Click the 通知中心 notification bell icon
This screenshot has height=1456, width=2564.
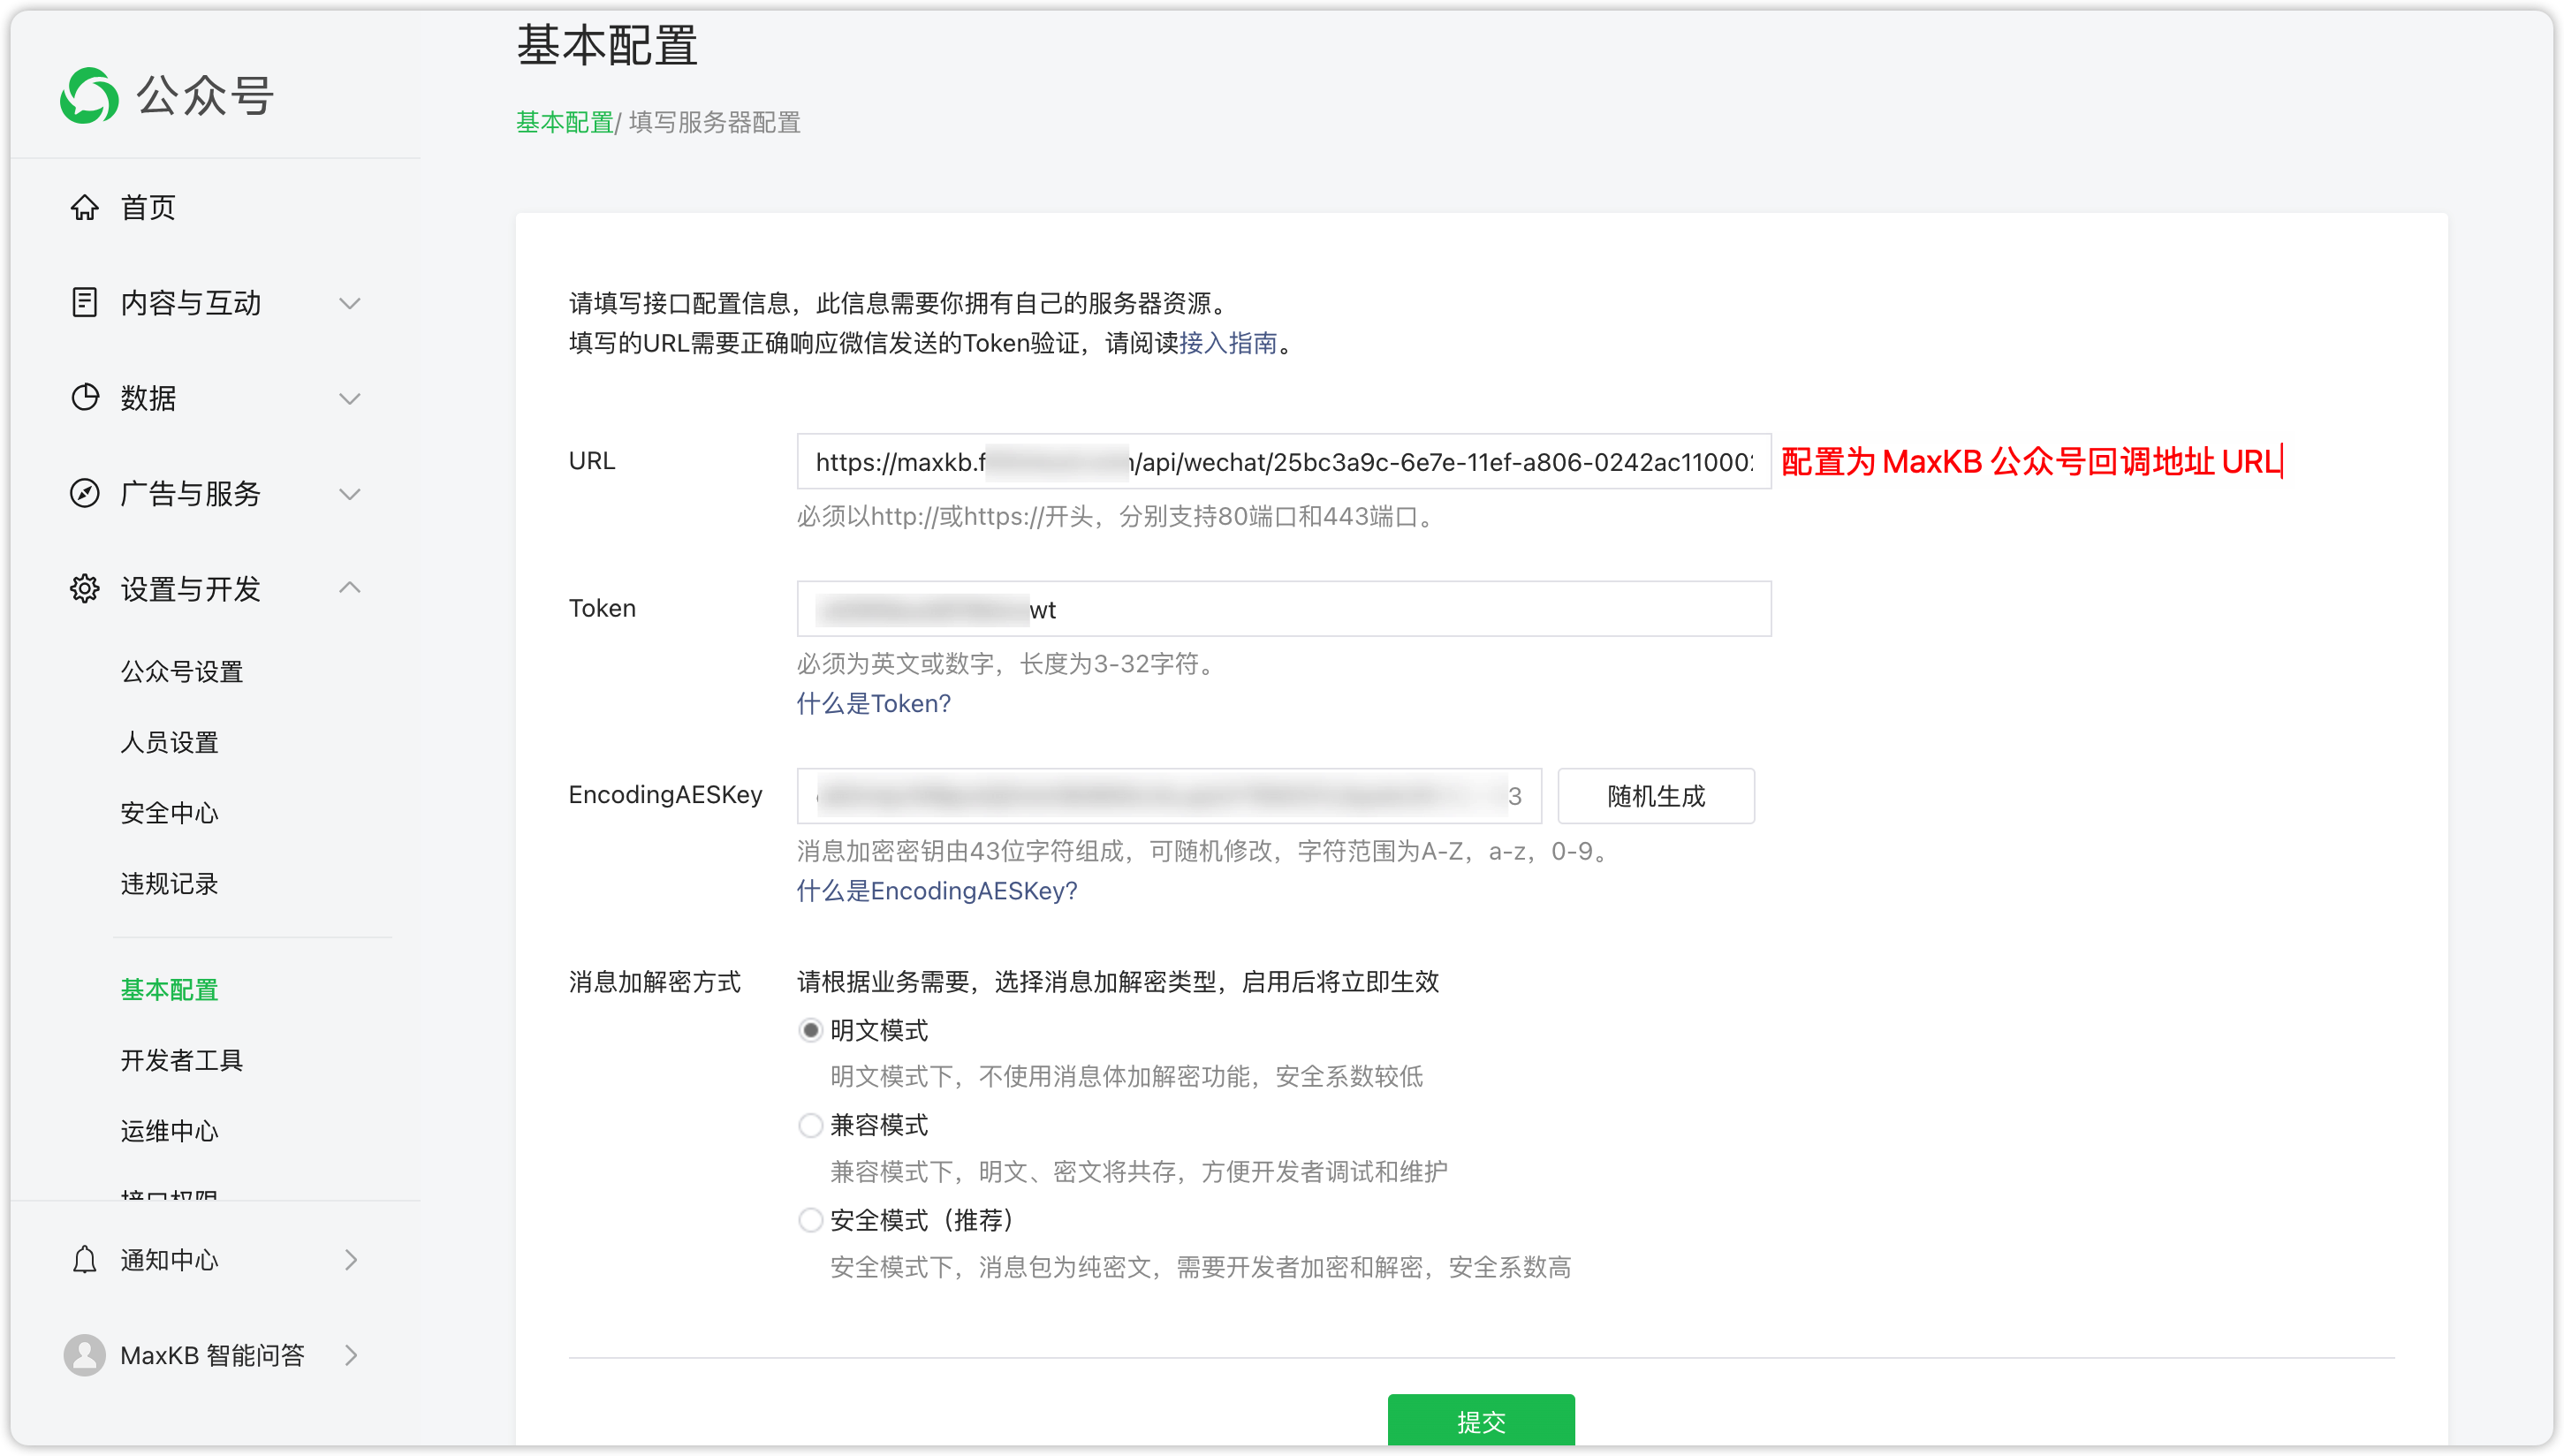[x=83, y=1259]
